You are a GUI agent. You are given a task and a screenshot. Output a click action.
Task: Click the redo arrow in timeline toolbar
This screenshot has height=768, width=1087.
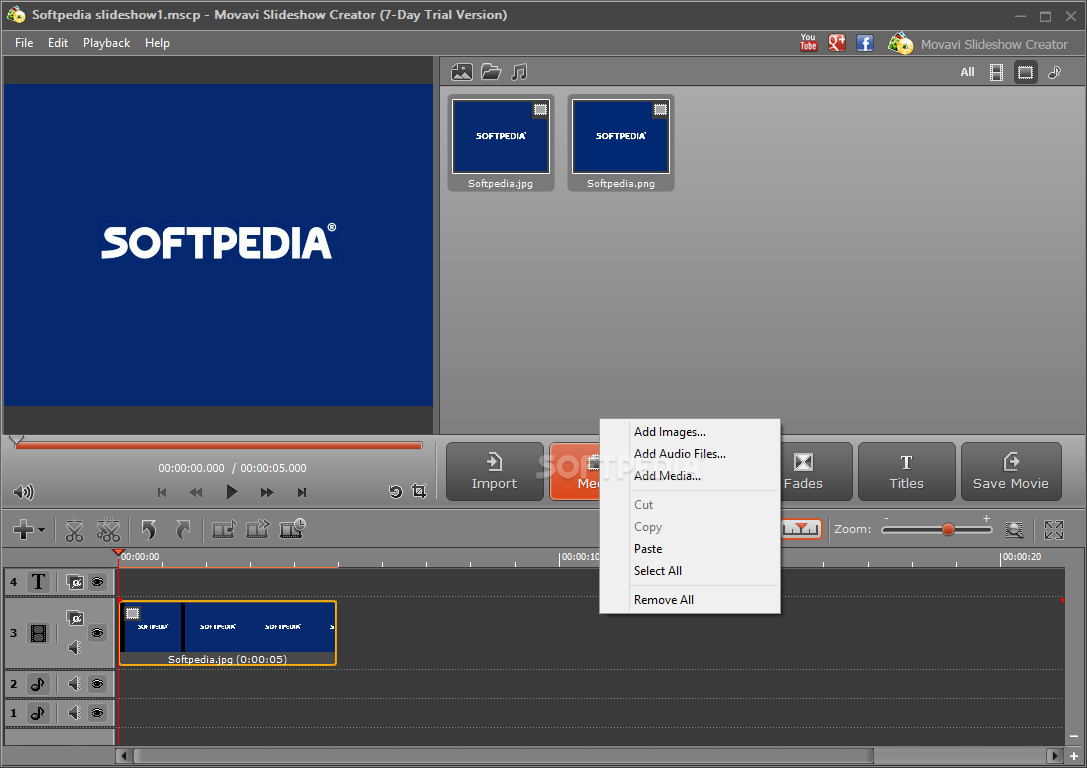(183, 530)
